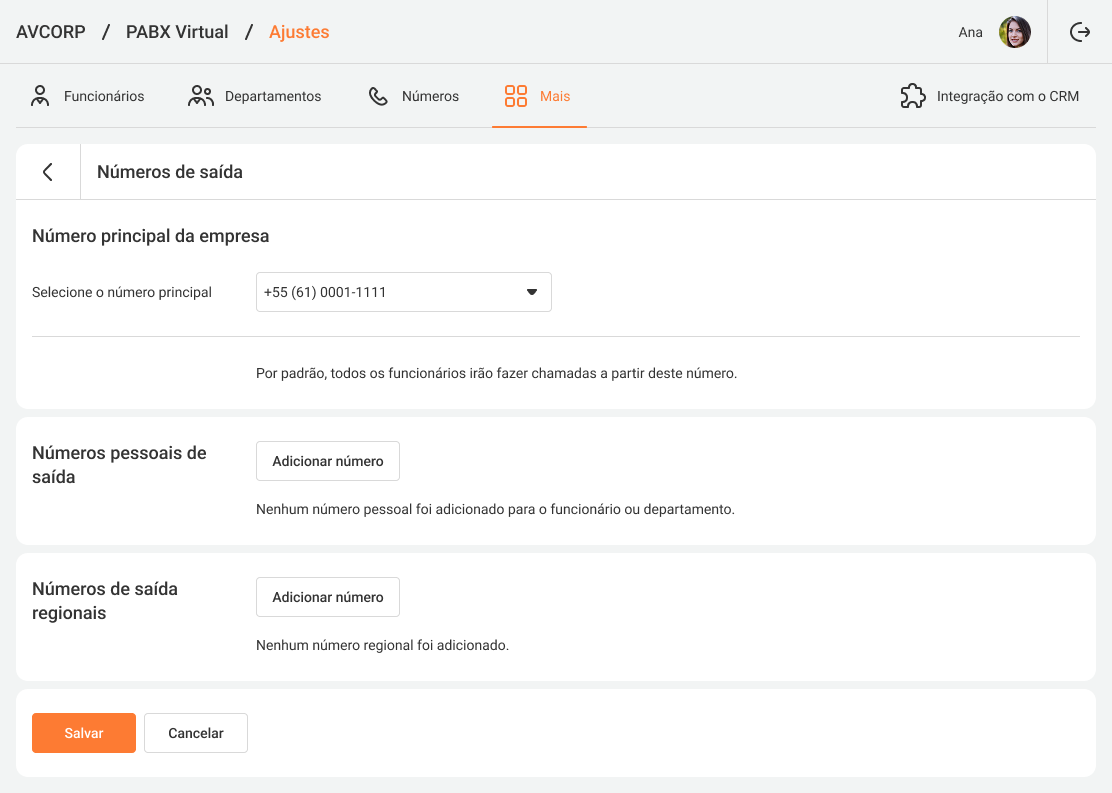Screen dimensions: 1112x793
Task: Click the logout icon in the header
Action: coord(1080,32)
